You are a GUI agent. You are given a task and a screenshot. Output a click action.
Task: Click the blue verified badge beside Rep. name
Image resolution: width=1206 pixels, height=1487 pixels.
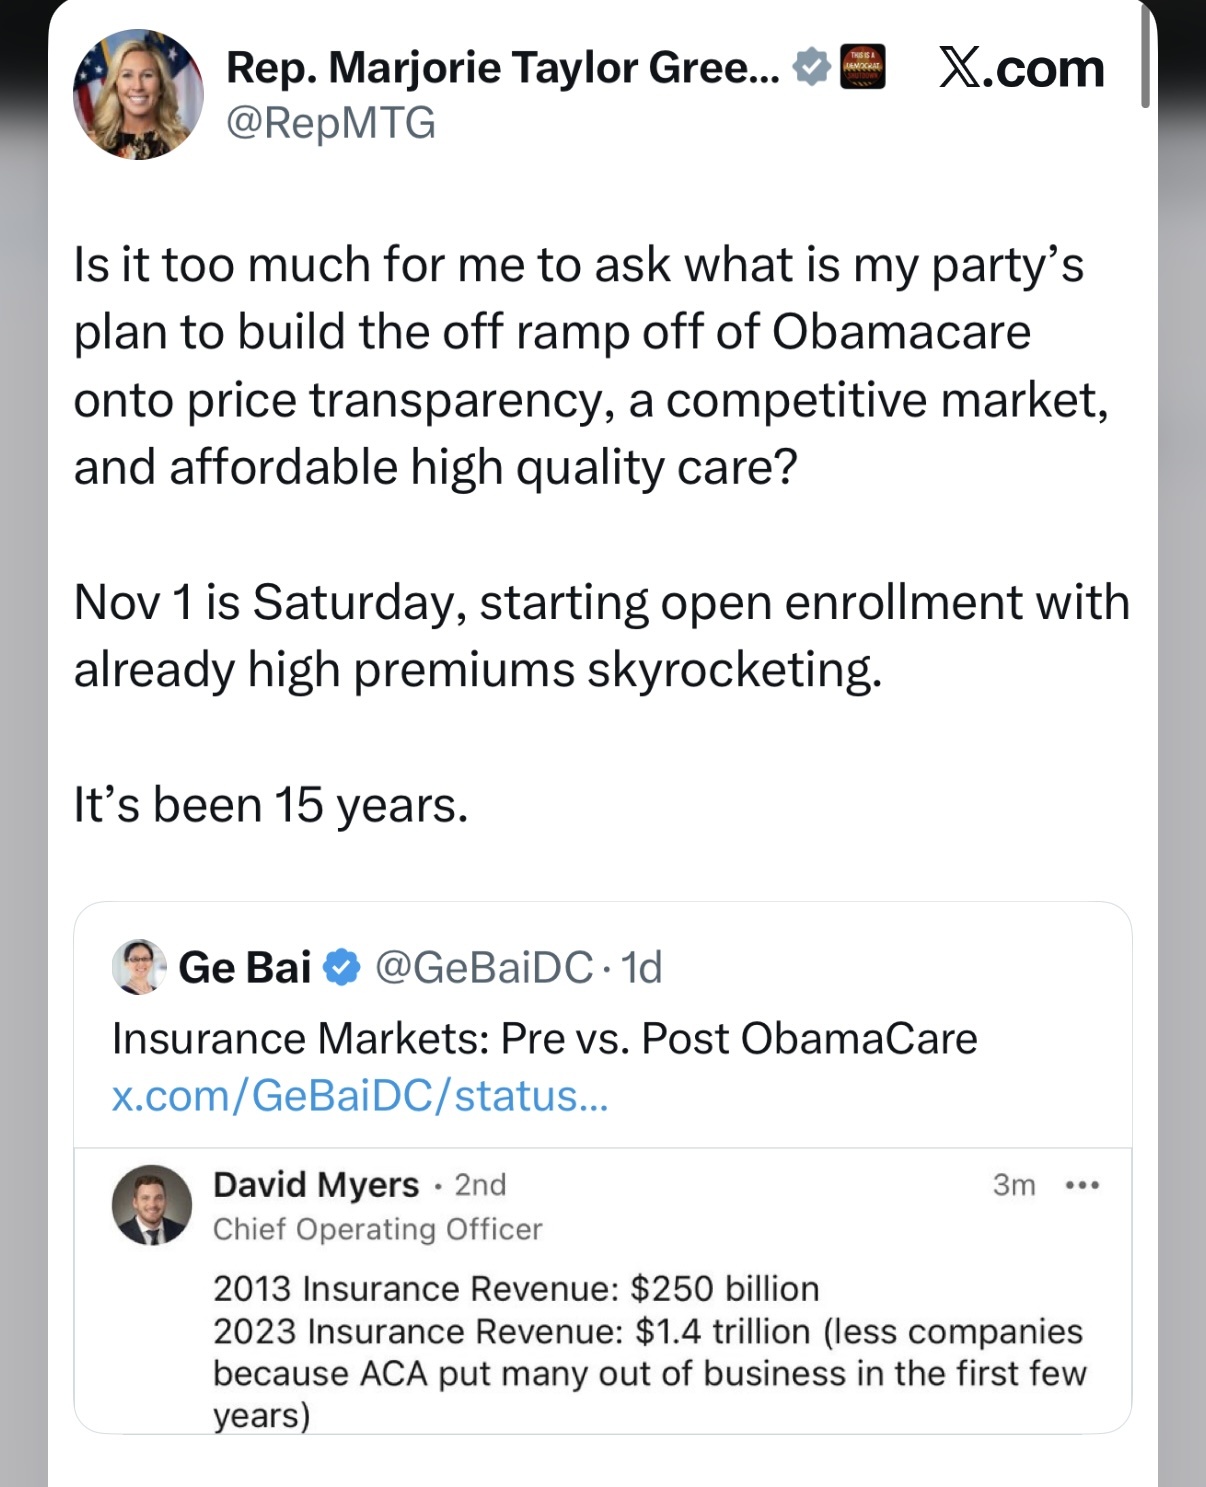tap(811, 68)
